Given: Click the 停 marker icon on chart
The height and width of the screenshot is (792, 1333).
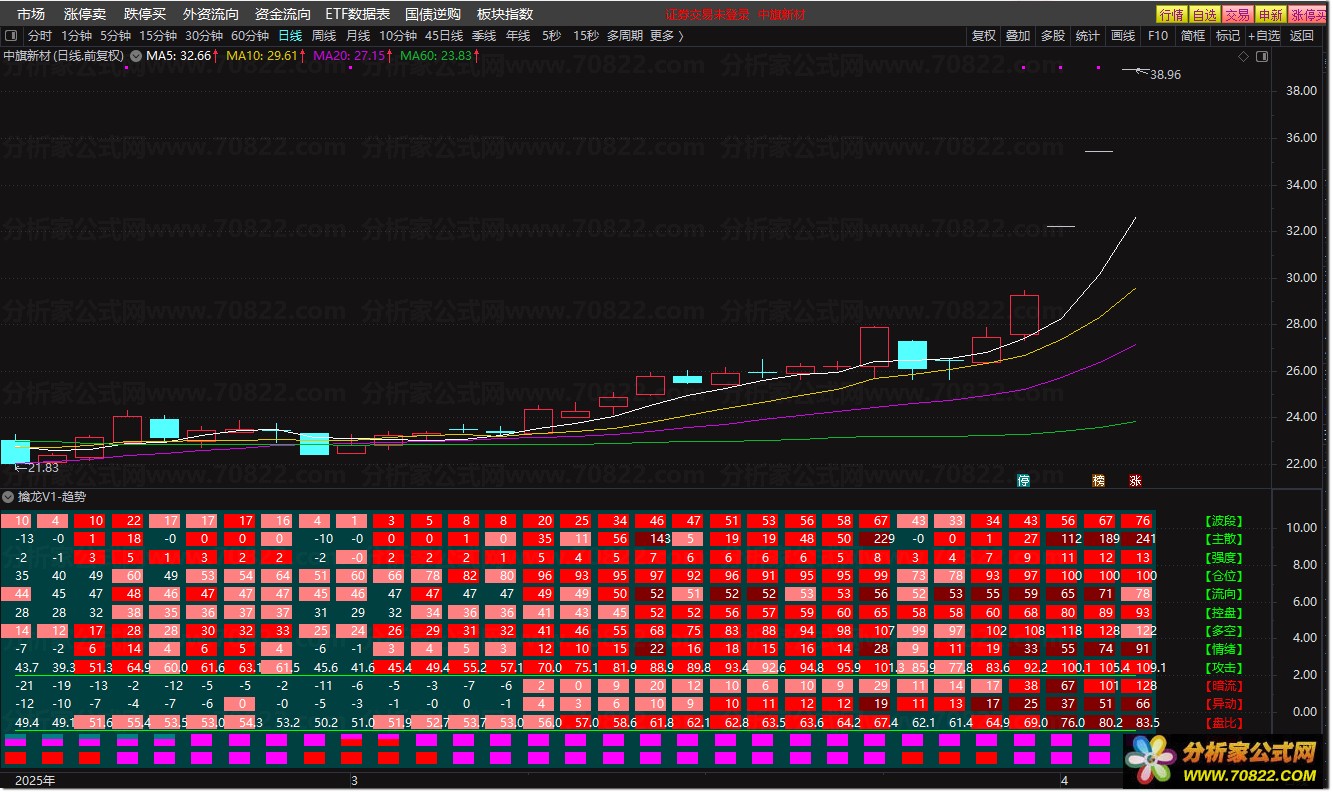Looking at the screenshot, I should pyautogui.click(x=1023, y=480).
